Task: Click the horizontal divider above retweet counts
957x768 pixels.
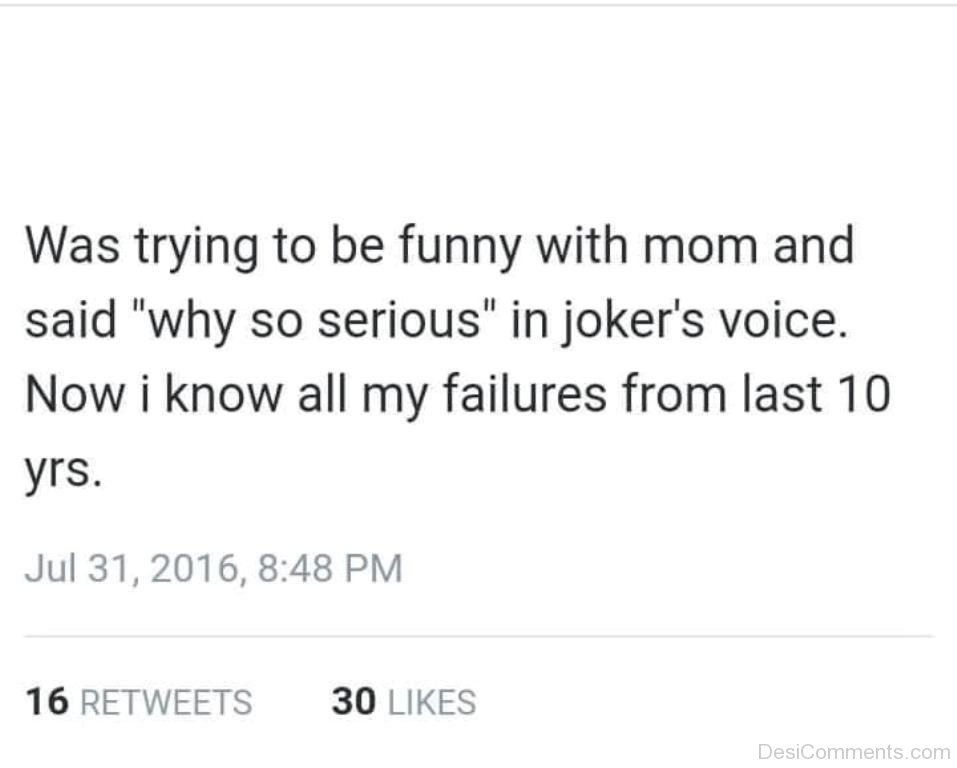Action: point(478,636)
